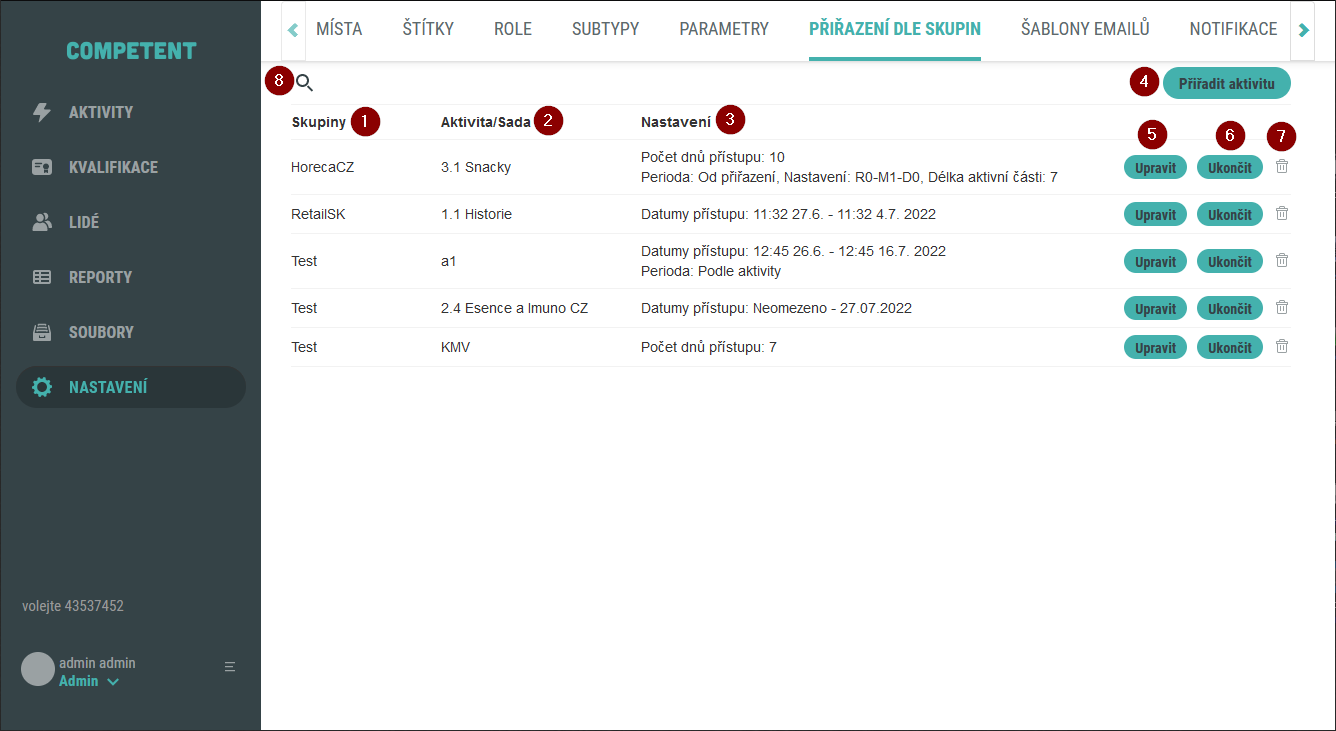Screen dimensions: 1336x731
Task: Click the admin user avatar circle
Action: coord(38,669)
